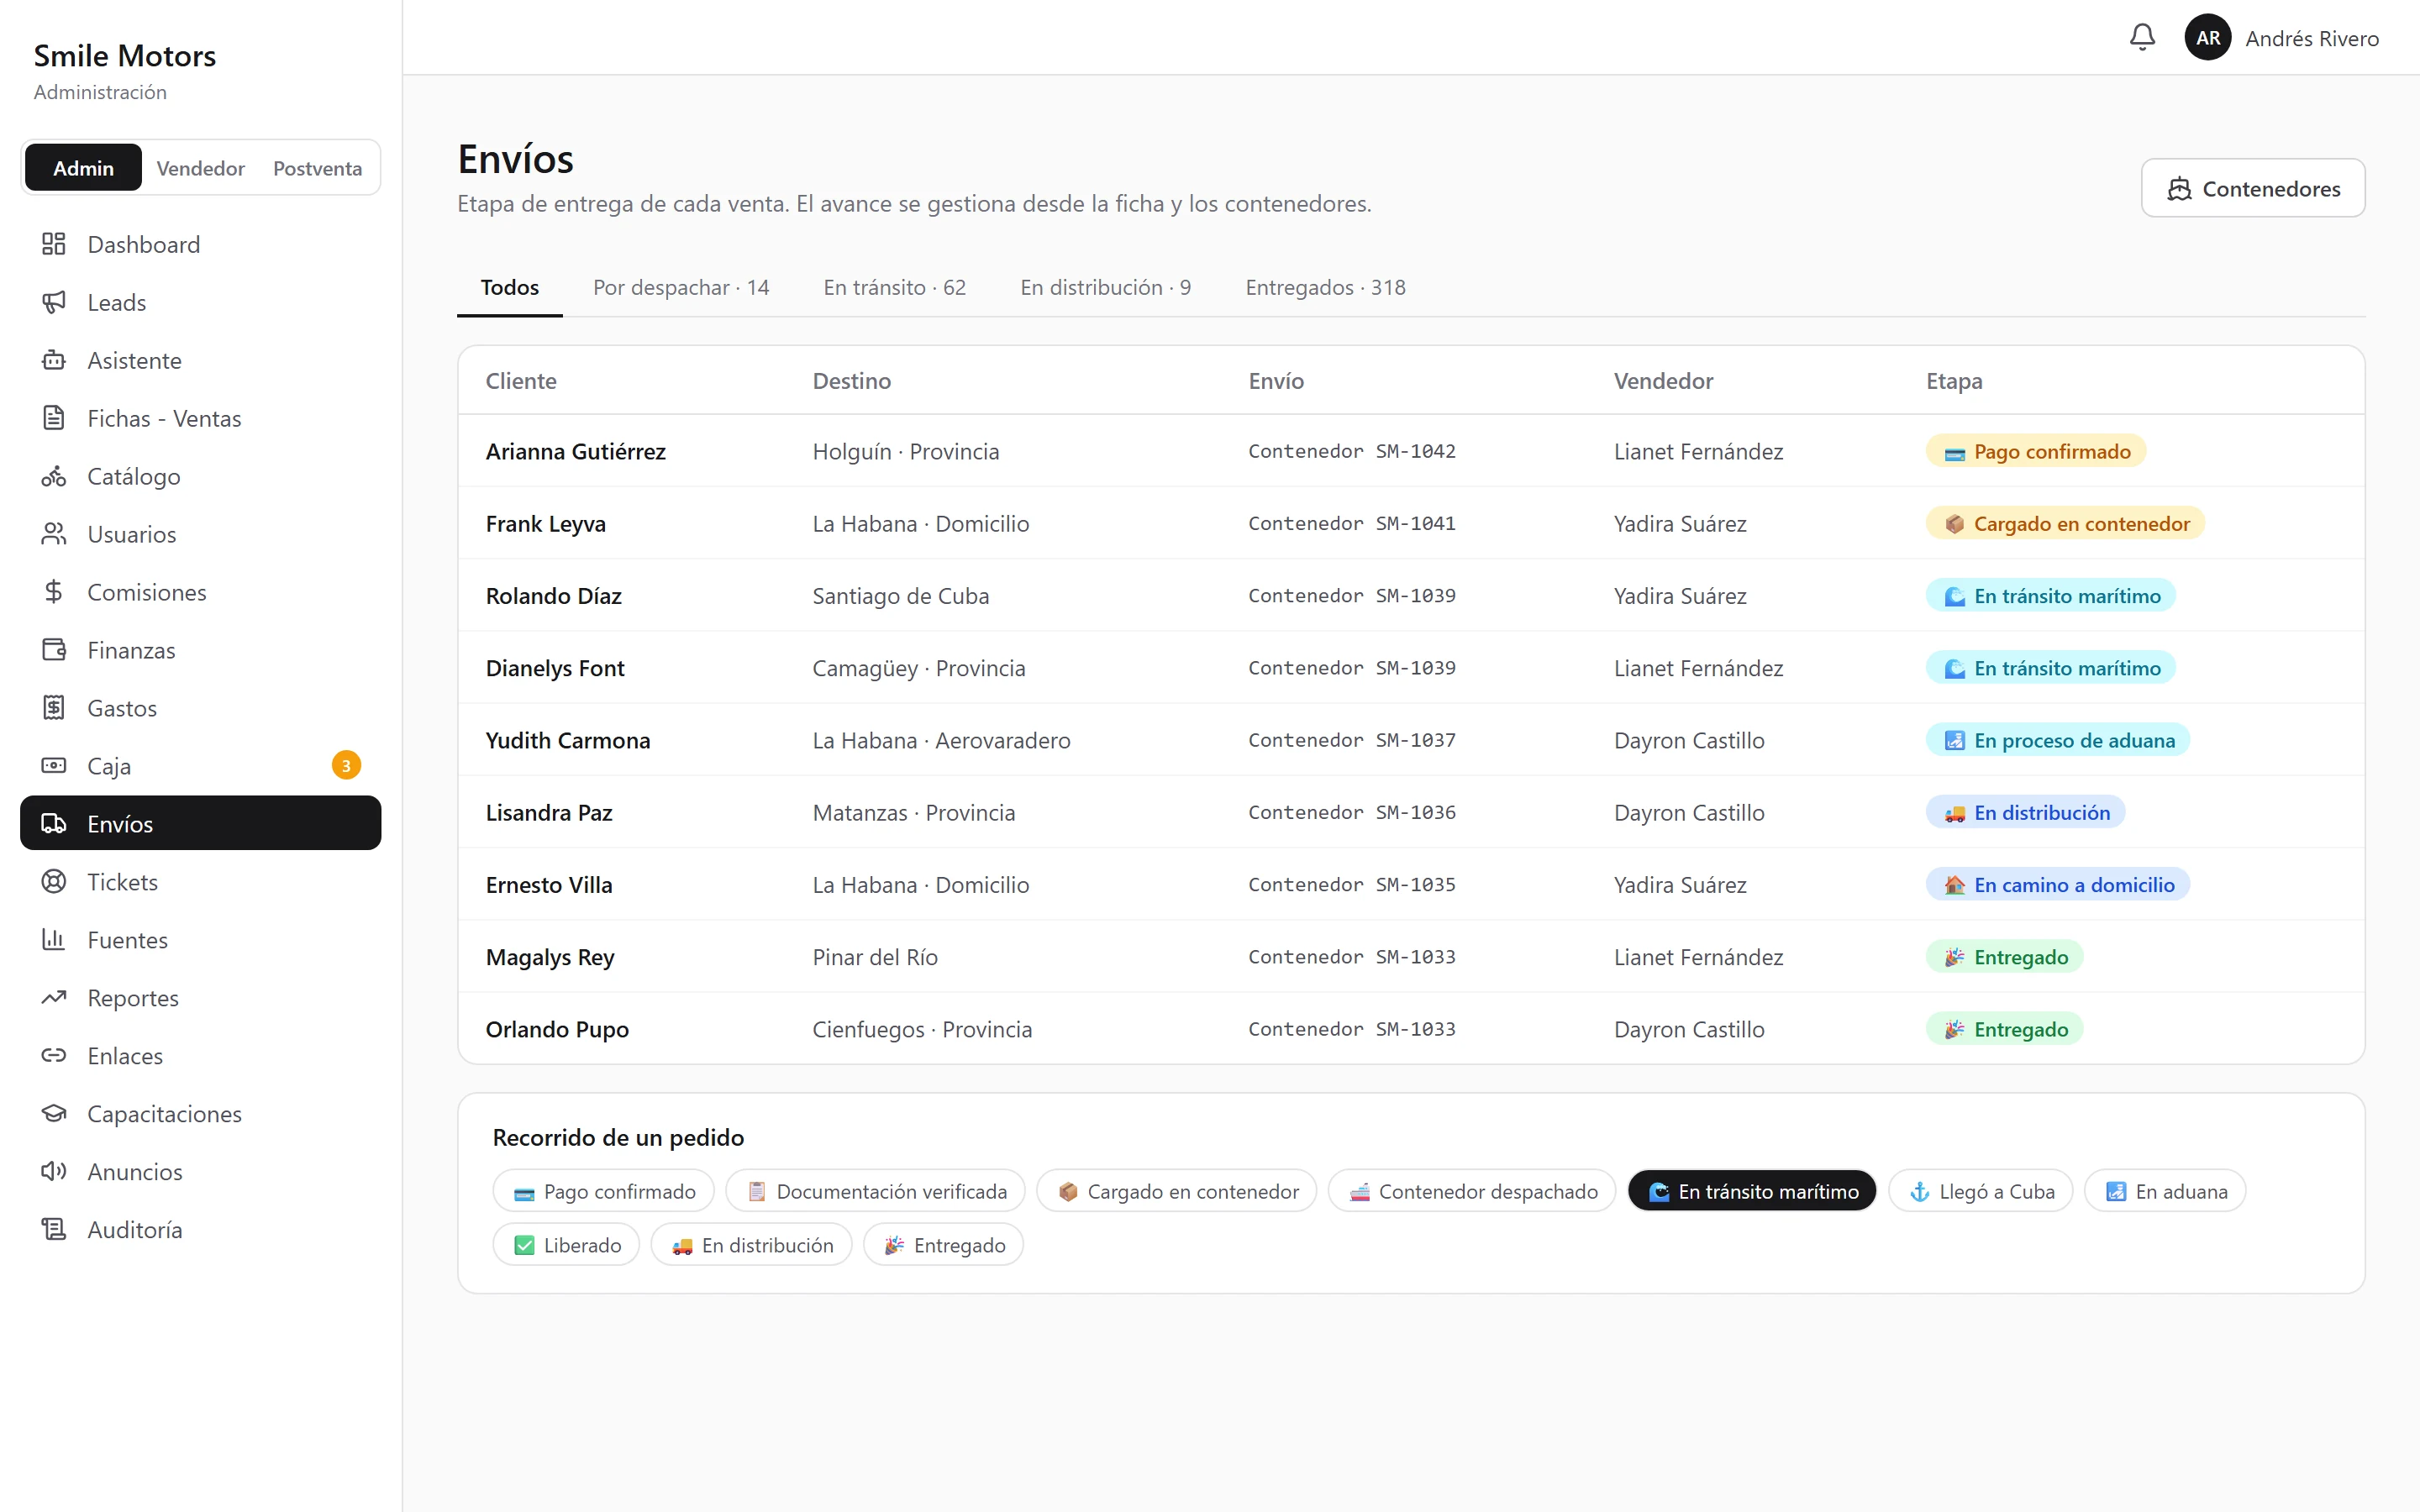The width and height of the screenshot is (2420, 1512).
Task: Select the Liberado step chip
Action: 566,1245
